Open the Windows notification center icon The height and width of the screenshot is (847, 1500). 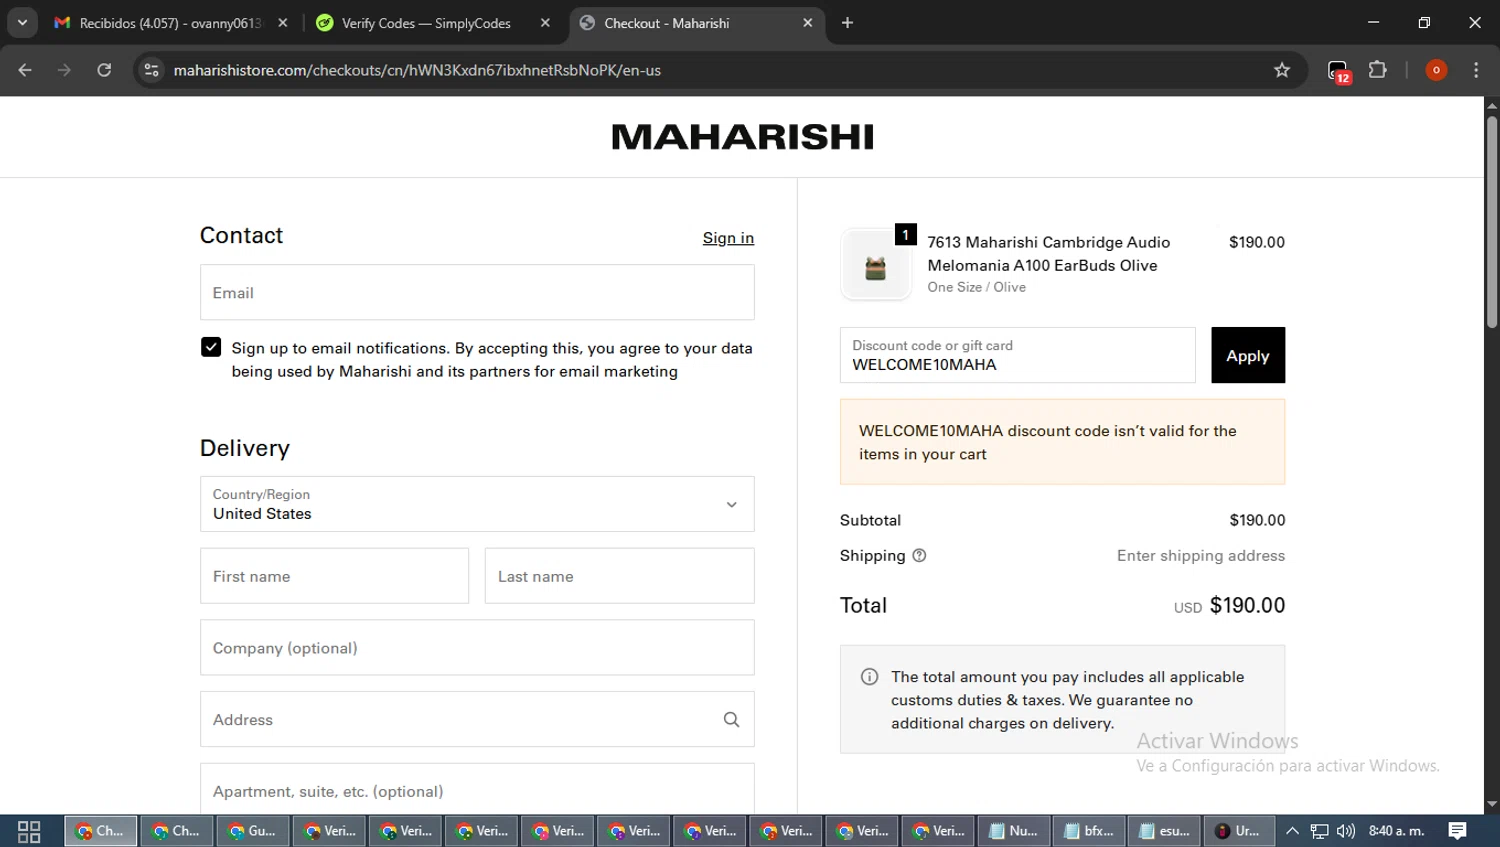point(1457,831)
